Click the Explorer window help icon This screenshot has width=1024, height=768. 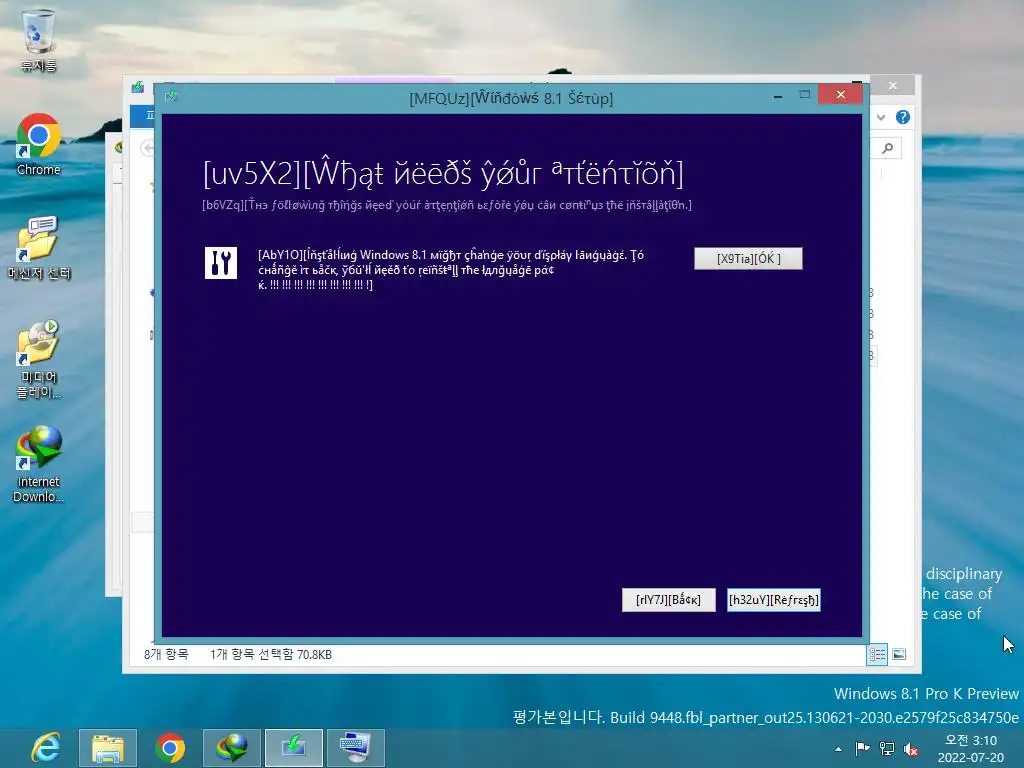[903, 117]
